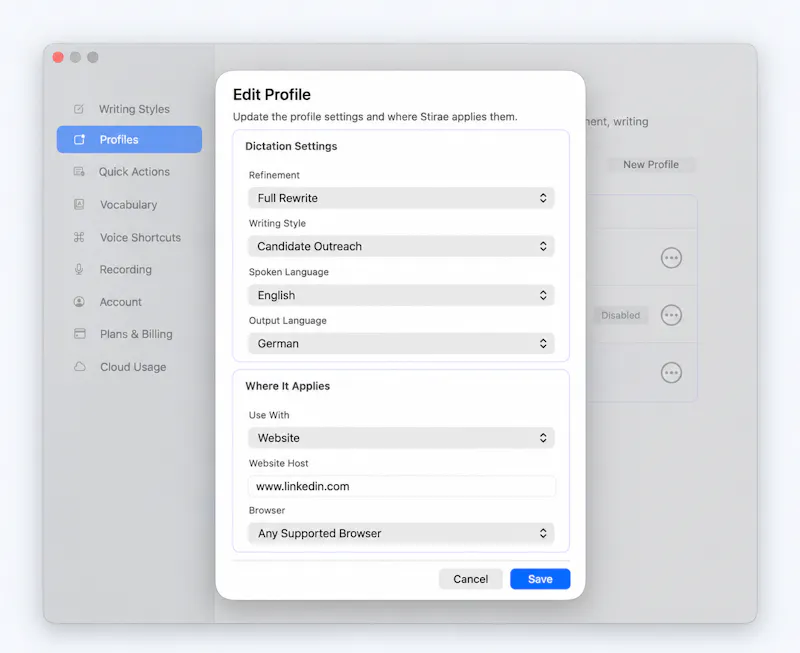Click the Quick Actions sidebar icon
Image resolution: width=800 pixels, height=653 pixels.
[x=79, y=172]
